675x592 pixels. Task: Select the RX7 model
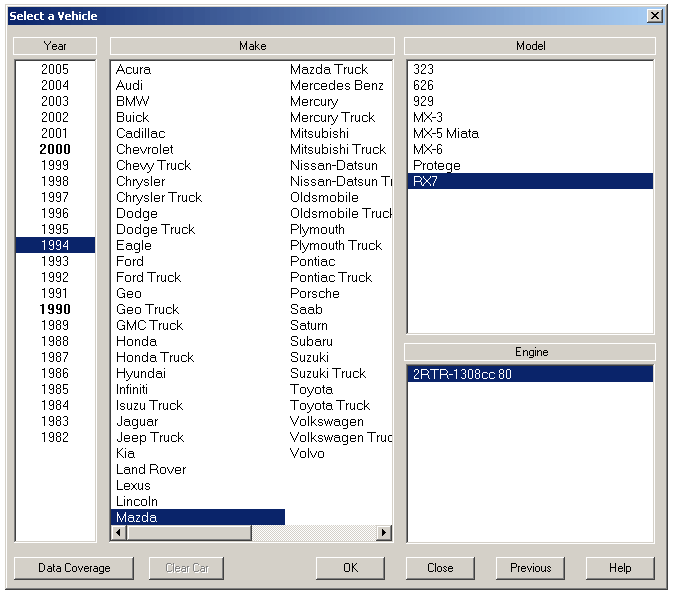(530, 181)
